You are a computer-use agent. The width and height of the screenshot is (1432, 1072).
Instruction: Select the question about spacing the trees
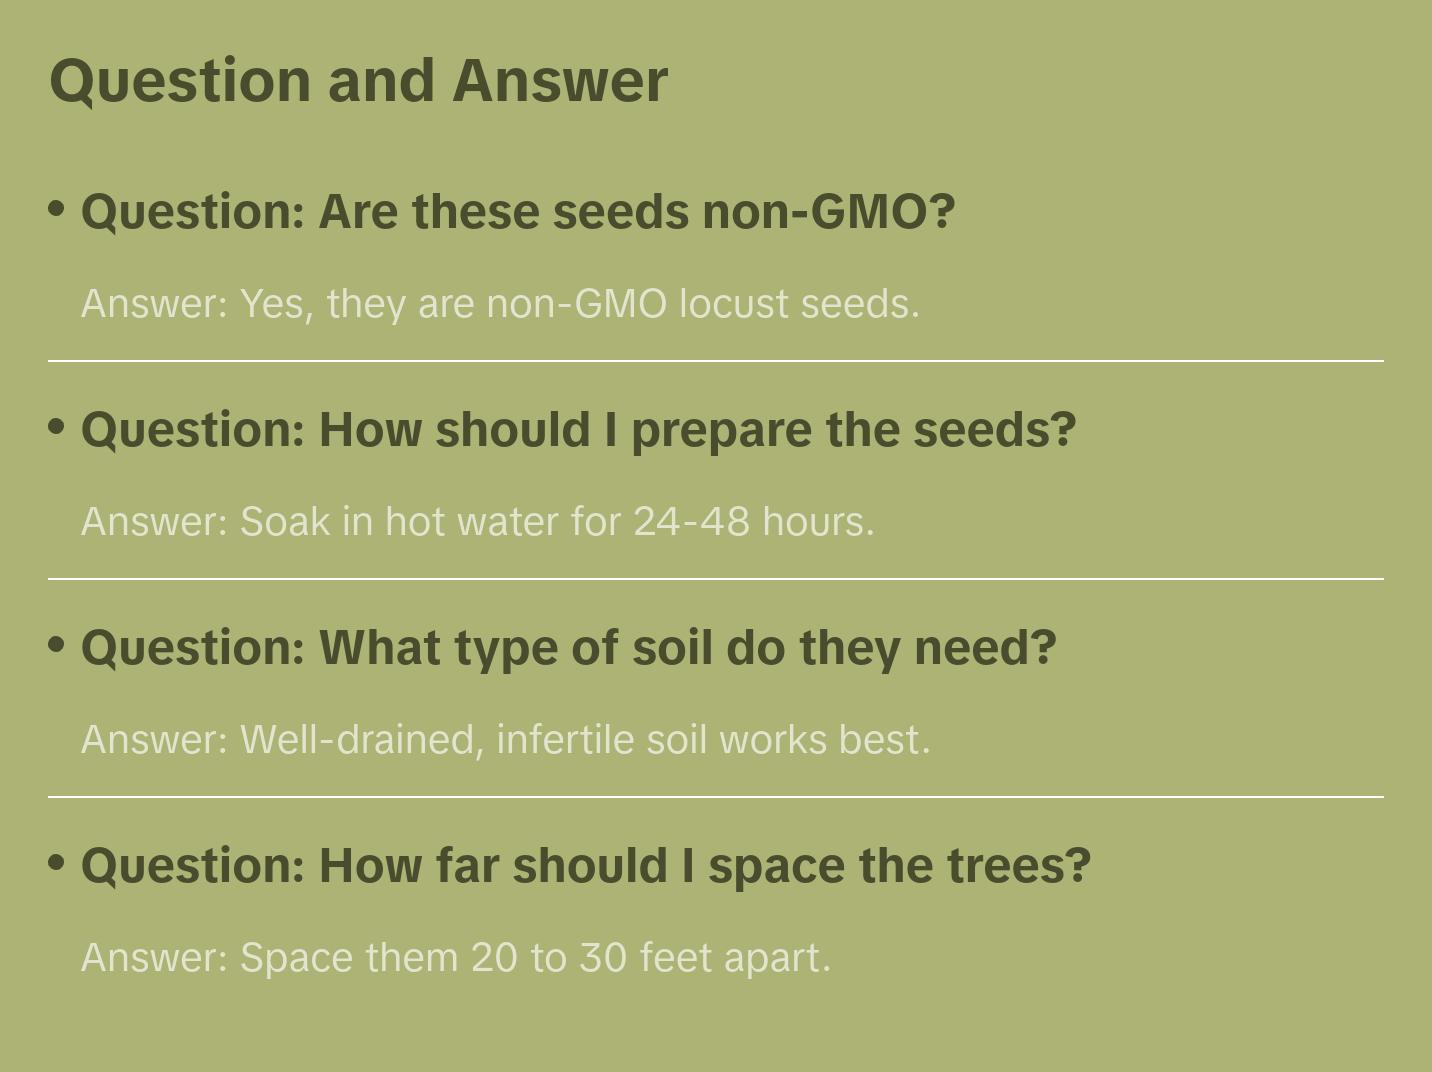click(x=585, y=866)
